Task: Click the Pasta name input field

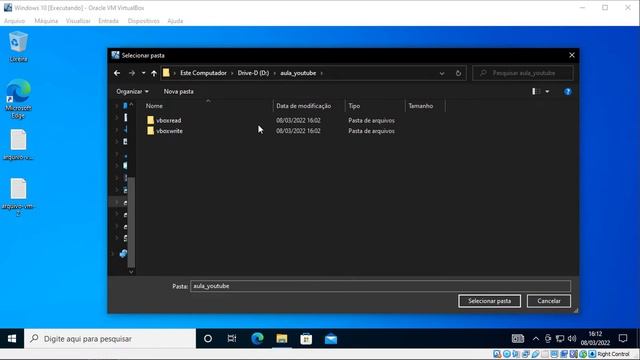Action: (x=380, y=286)
